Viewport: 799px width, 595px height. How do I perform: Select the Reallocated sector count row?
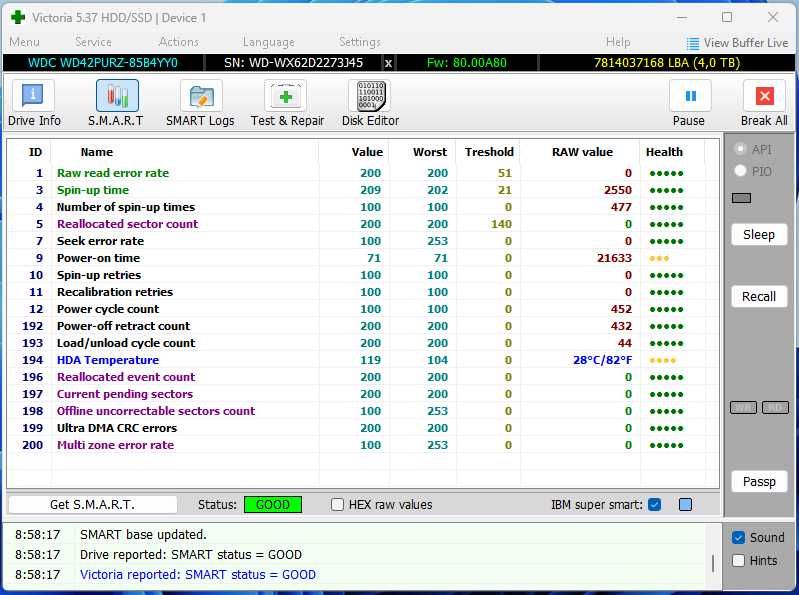[x=362, y=224]
